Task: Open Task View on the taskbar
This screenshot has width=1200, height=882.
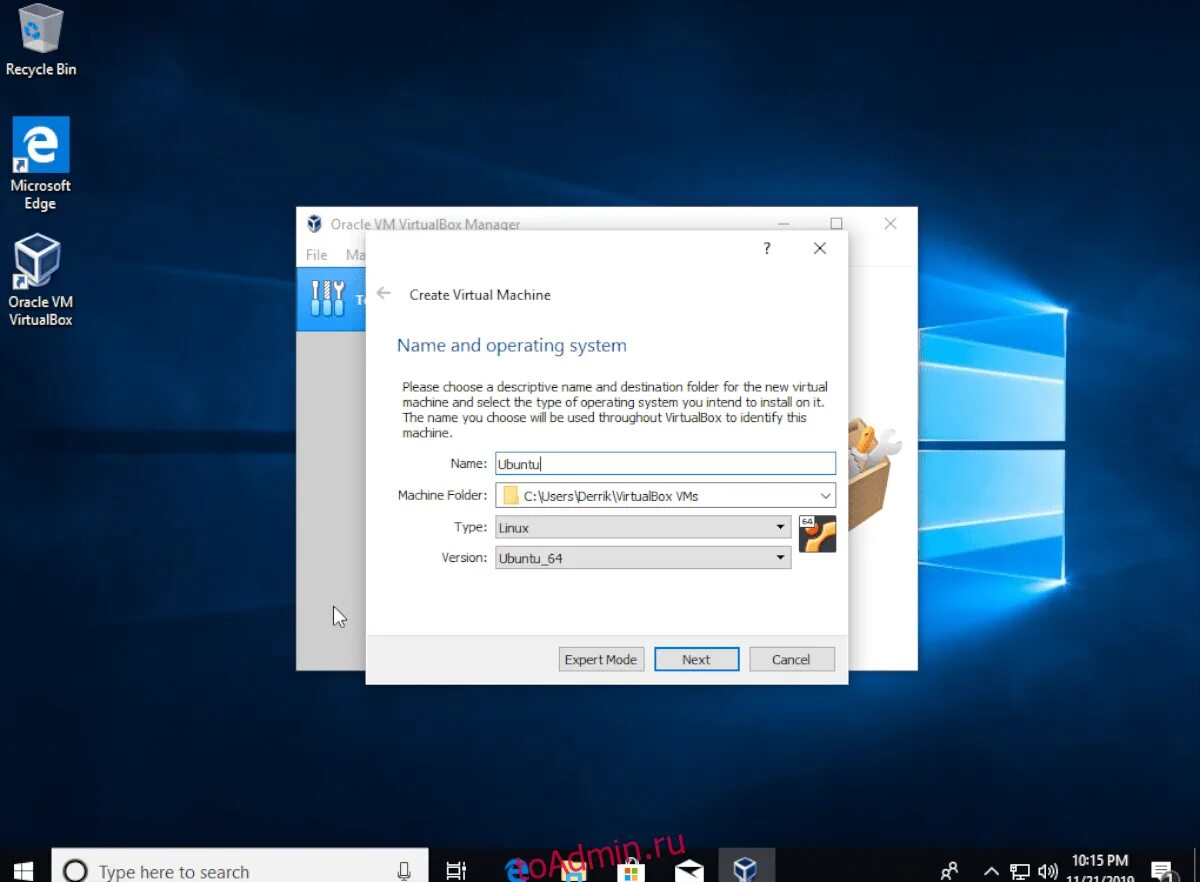Action: click(456, 870)
